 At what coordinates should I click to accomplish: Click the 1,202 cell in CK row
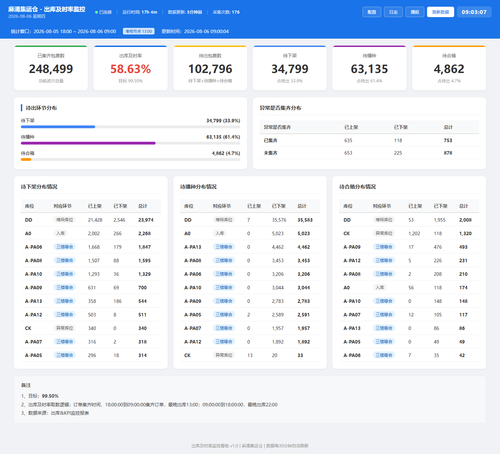point(414,233)
